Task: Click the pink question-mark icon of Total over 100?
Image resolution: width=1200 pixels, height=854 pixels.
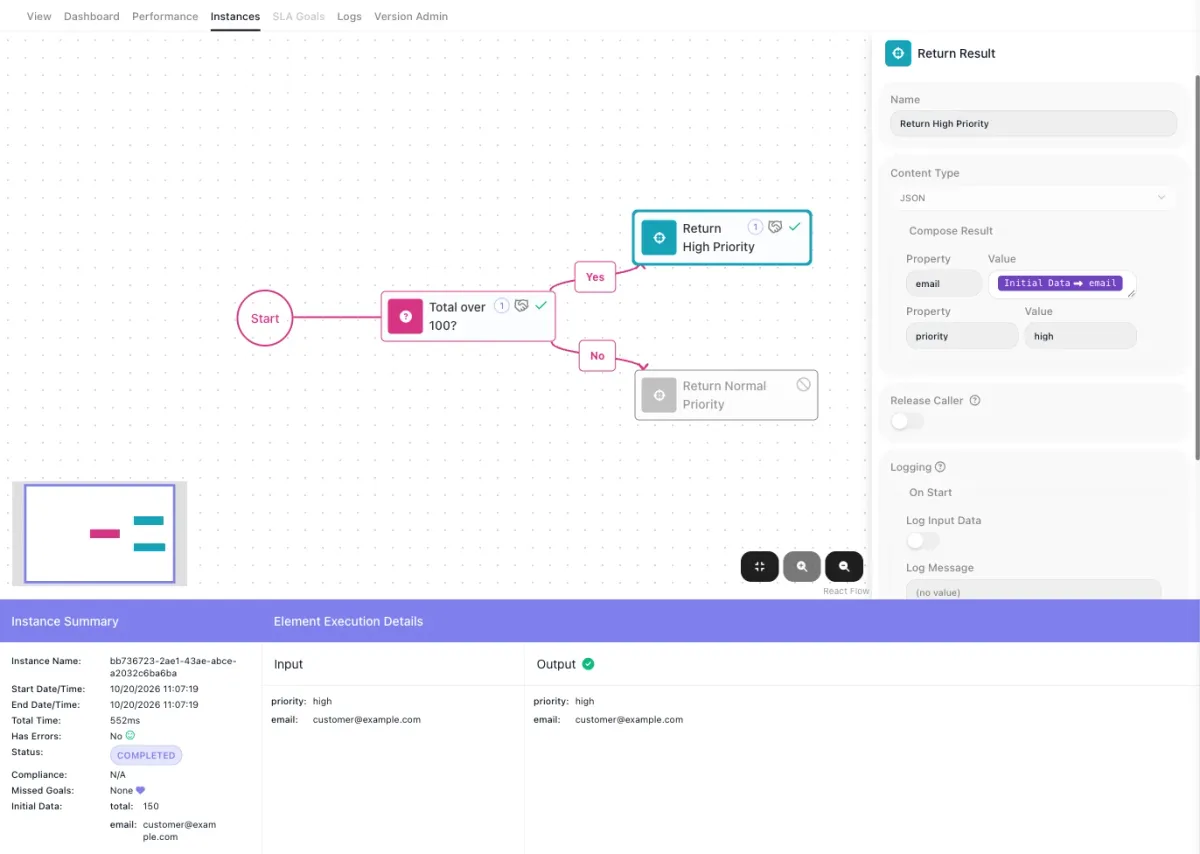Action: [405, 316]
